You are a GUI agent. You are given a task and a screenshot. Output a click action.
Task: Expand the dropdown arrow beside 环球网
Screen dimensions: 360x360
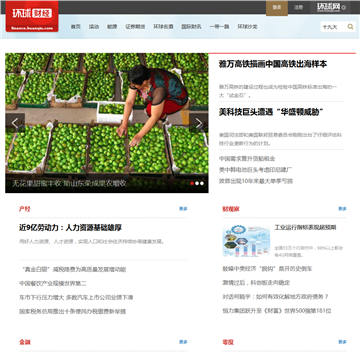344,7
